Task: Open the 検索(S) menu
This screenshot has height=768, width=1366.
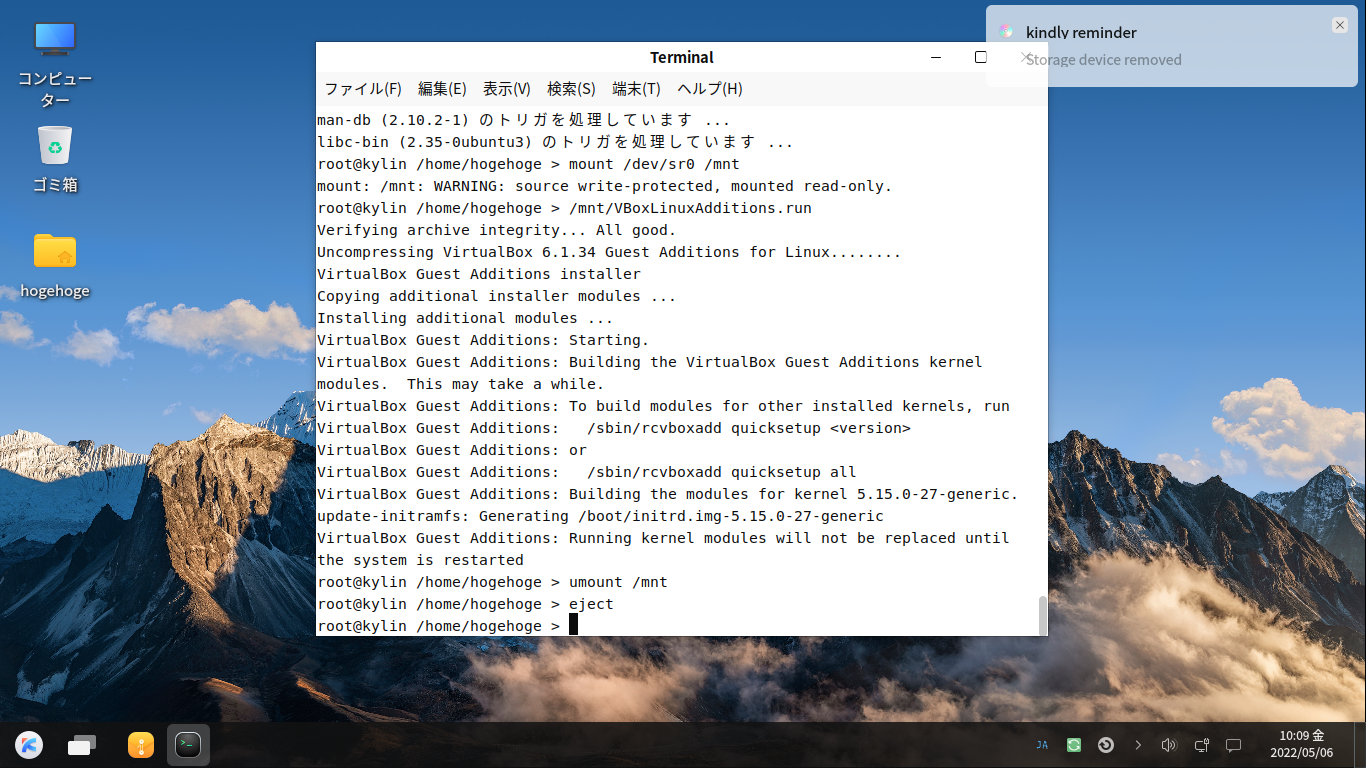Action: pos(571,89)
